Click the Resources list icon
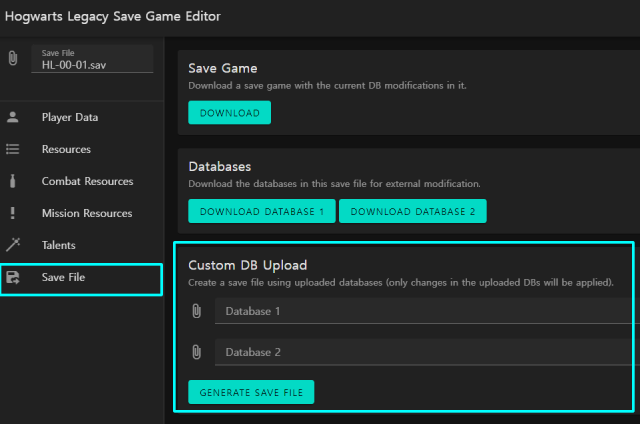The height and width of the screenshot is (424, 640). click(13, 149)
